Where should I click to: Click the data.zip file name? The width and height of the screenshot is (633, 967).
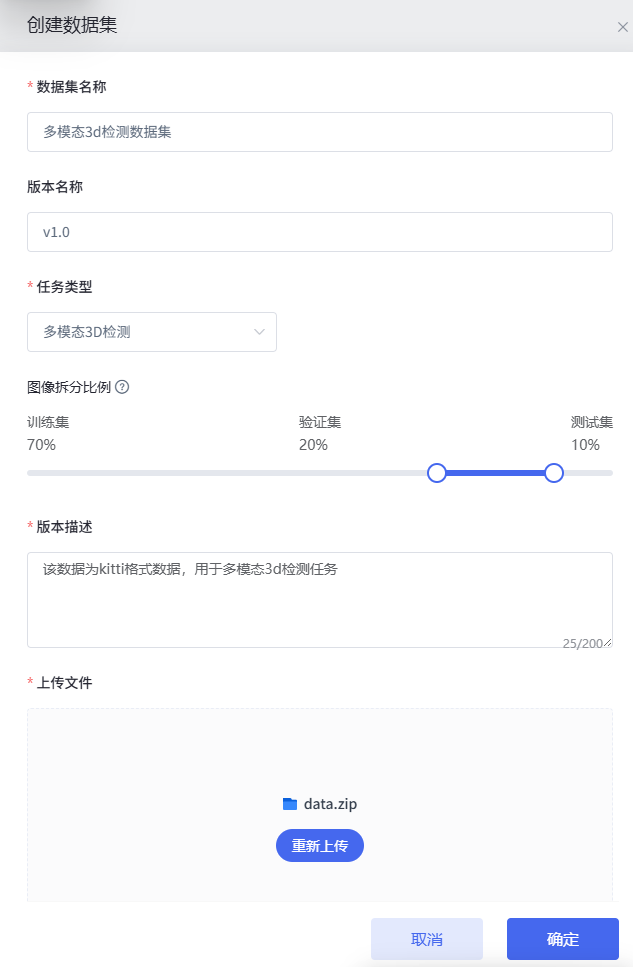point(330,804)
